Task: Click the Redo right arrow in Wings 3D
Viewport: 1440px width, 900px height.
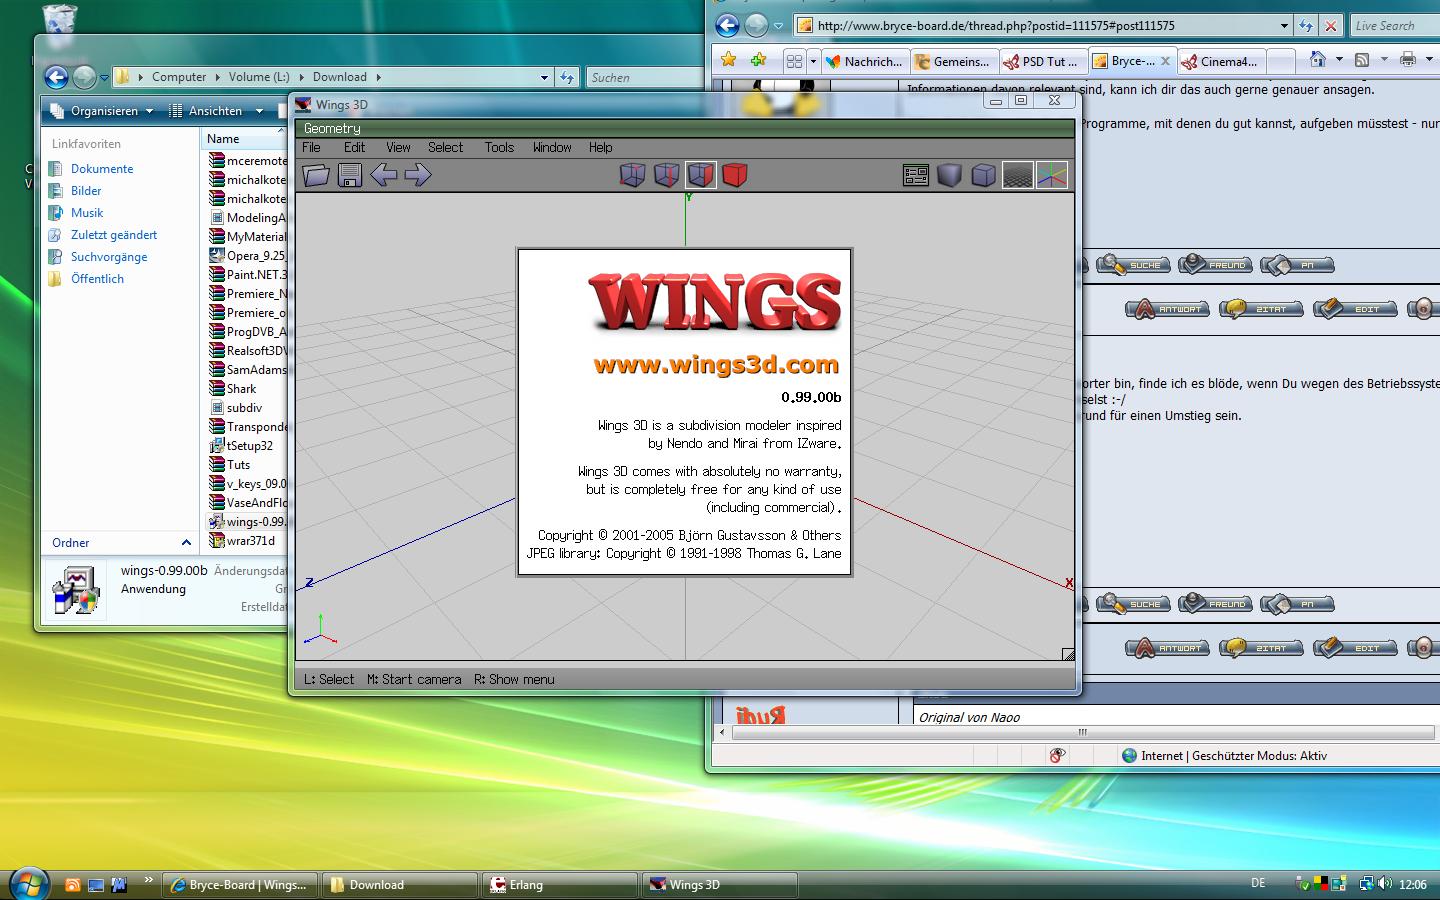Action: pyautogui.click(x=418, y=176)
